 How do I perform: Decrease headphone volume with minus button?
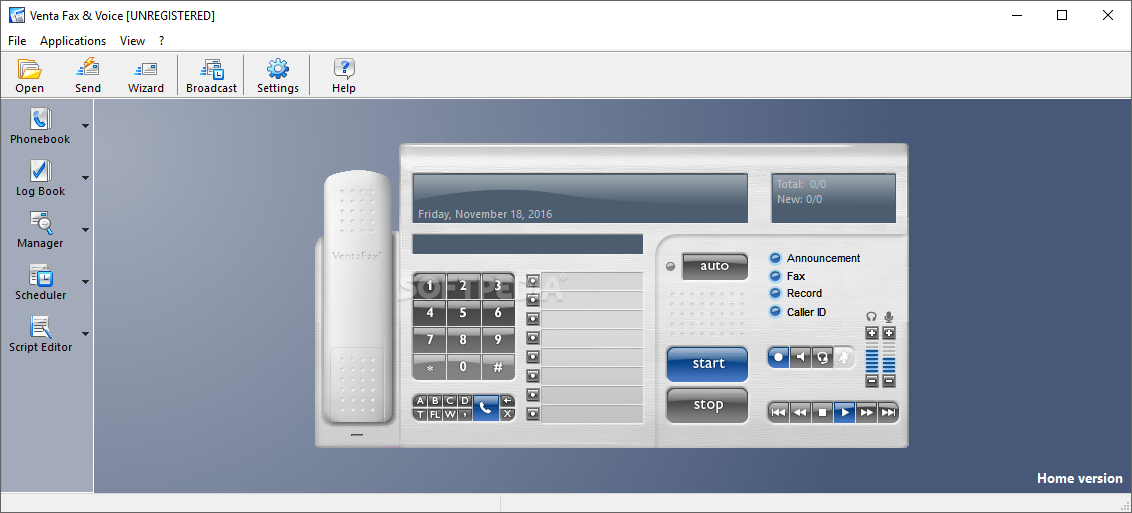point(872,380)
